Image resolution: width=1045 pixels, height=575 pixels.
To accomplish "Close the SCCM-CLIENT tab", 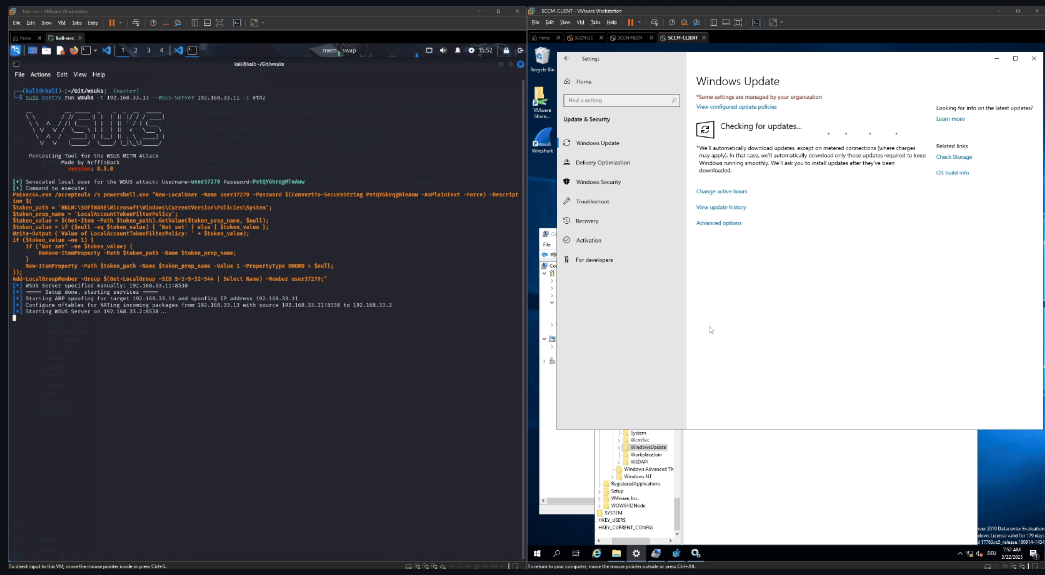I will click(x=704, y=38).
